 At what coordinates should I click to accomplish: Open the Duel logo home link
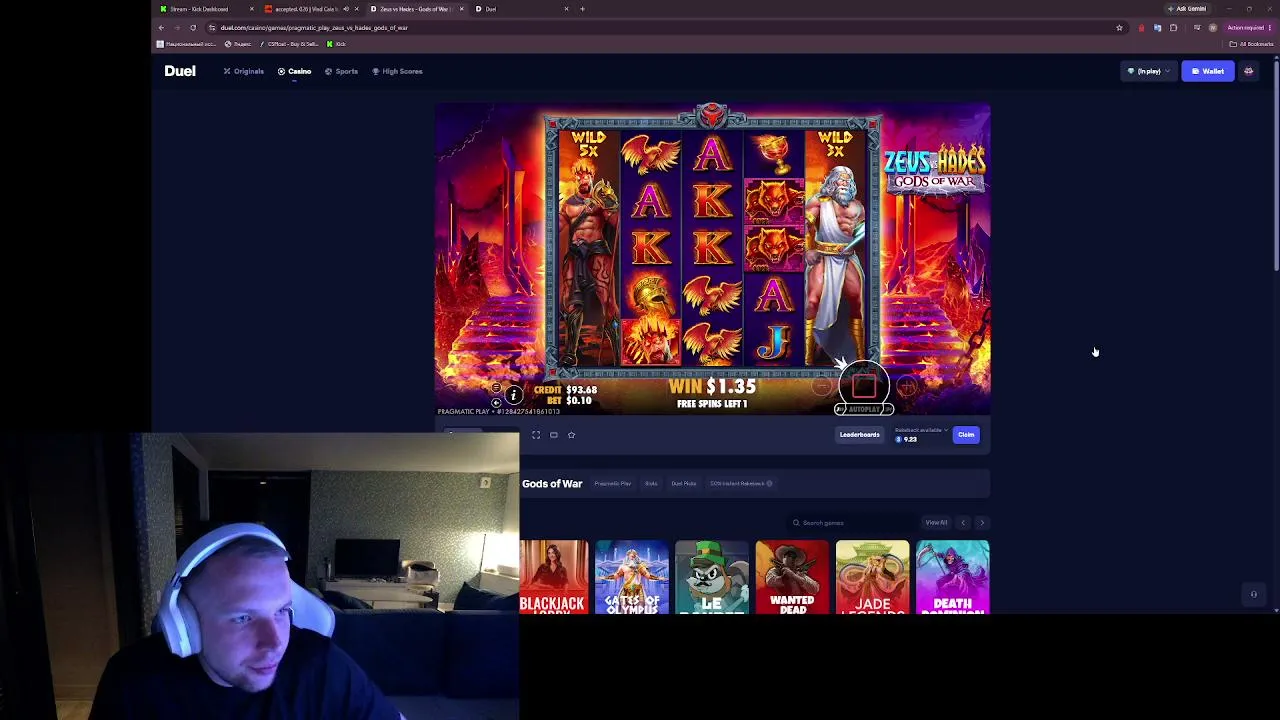180,71
